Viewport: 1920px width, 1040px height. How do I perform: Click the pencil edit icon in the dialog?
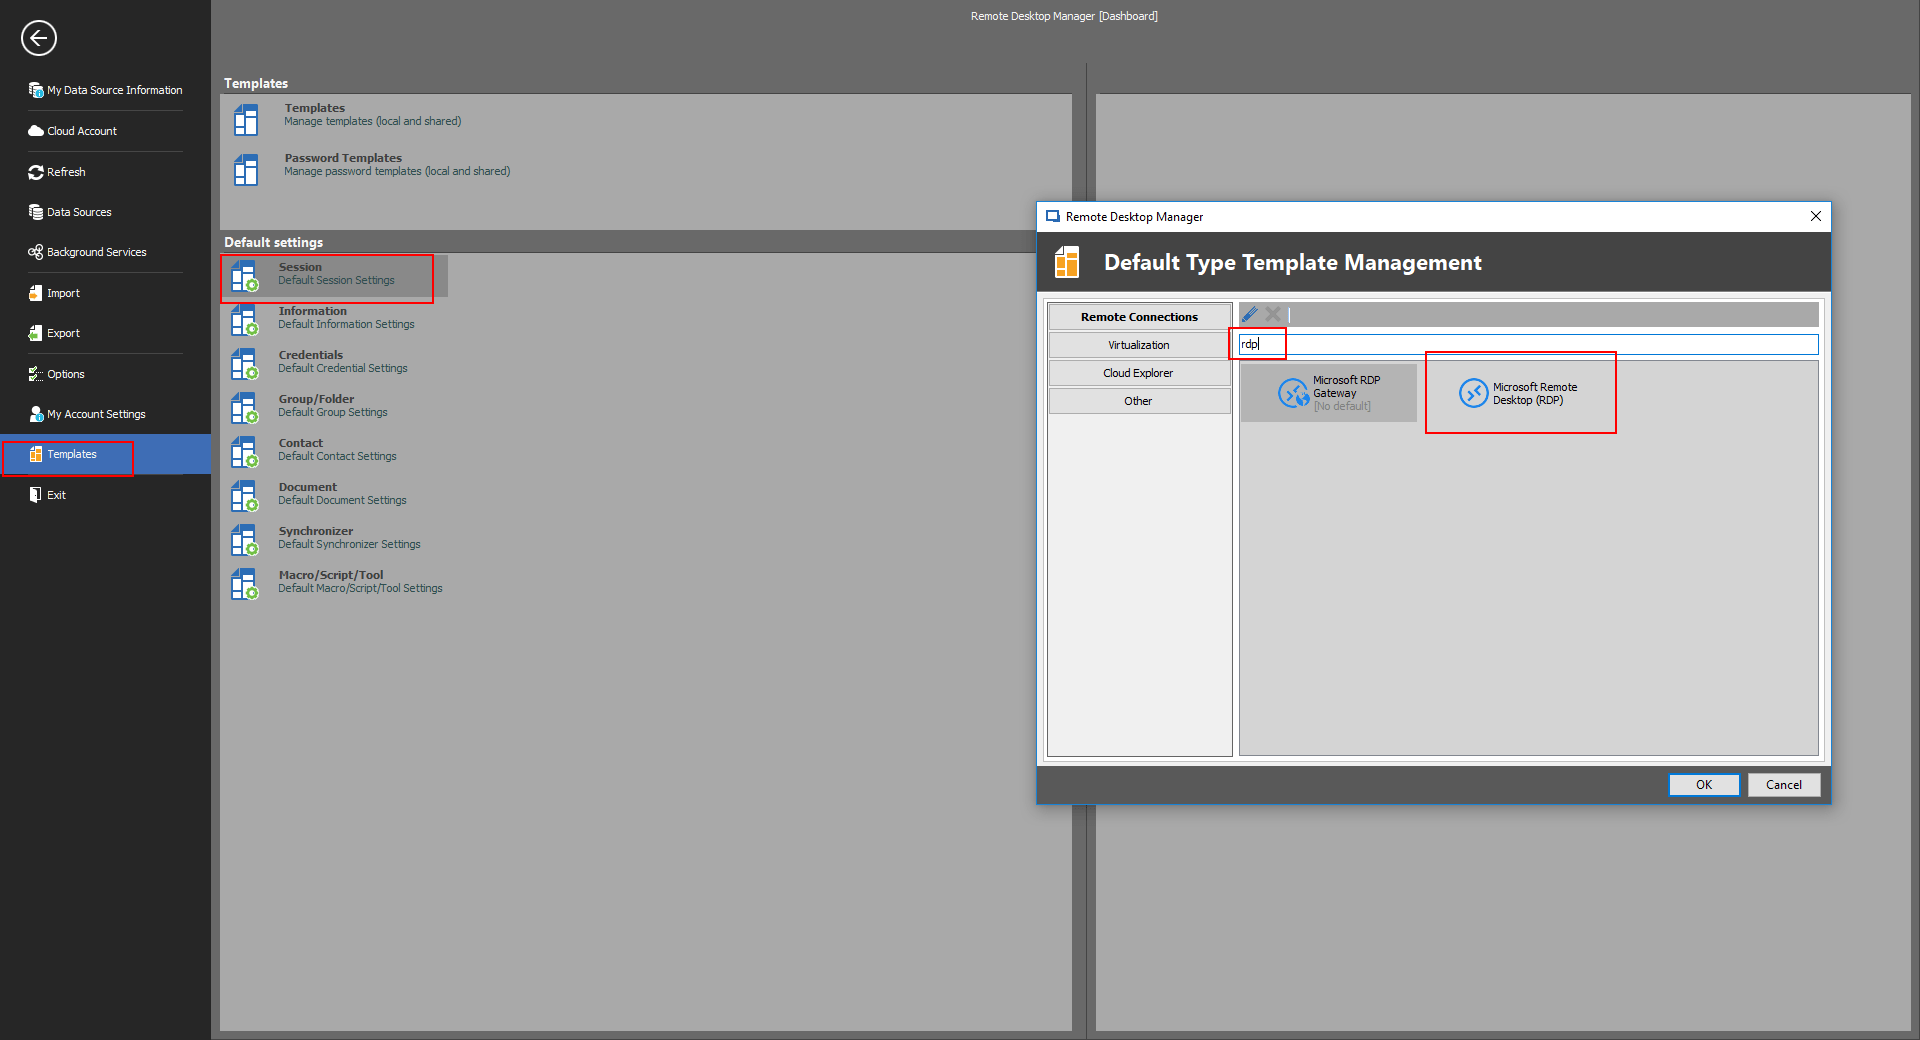pos(1249,314)
